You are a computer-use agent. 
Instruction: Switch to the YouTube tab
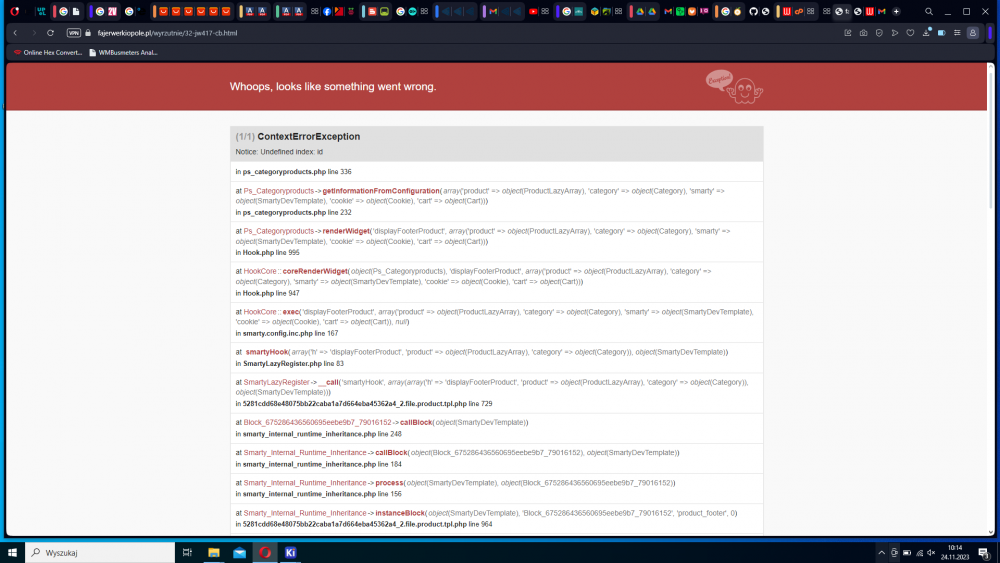pos(533,11)
